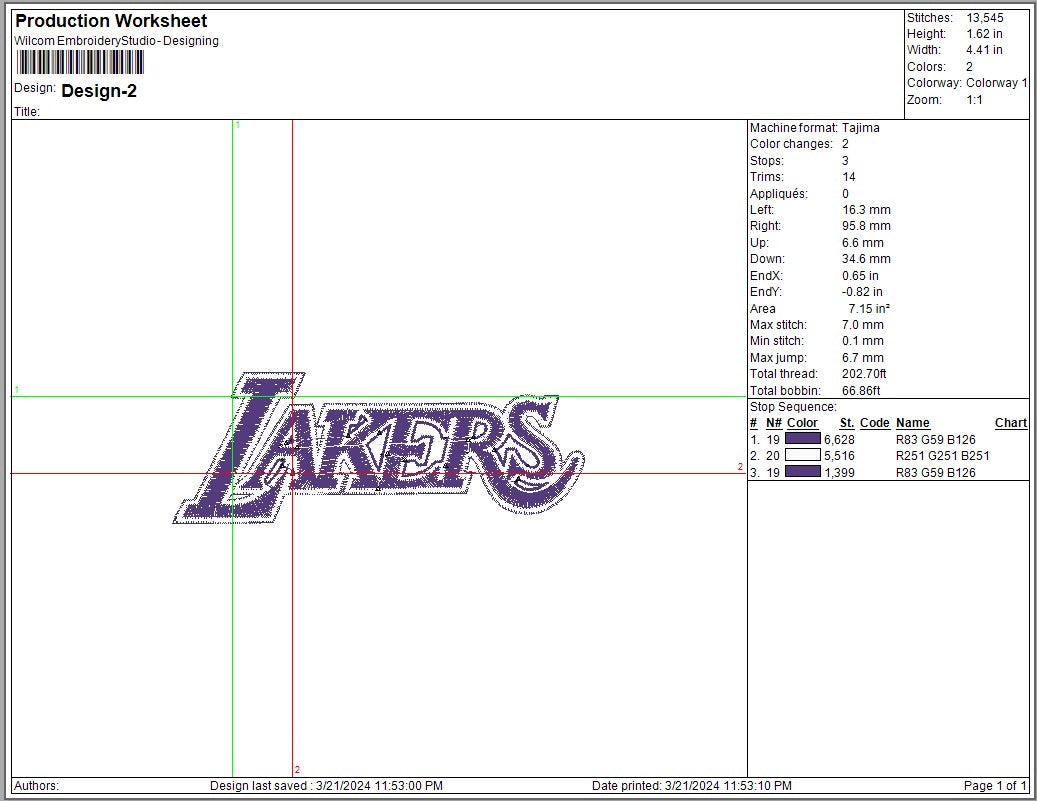Click the 'Code' column header
The height and width of the screenshot is (801, 1037).
tap(874, 423)
